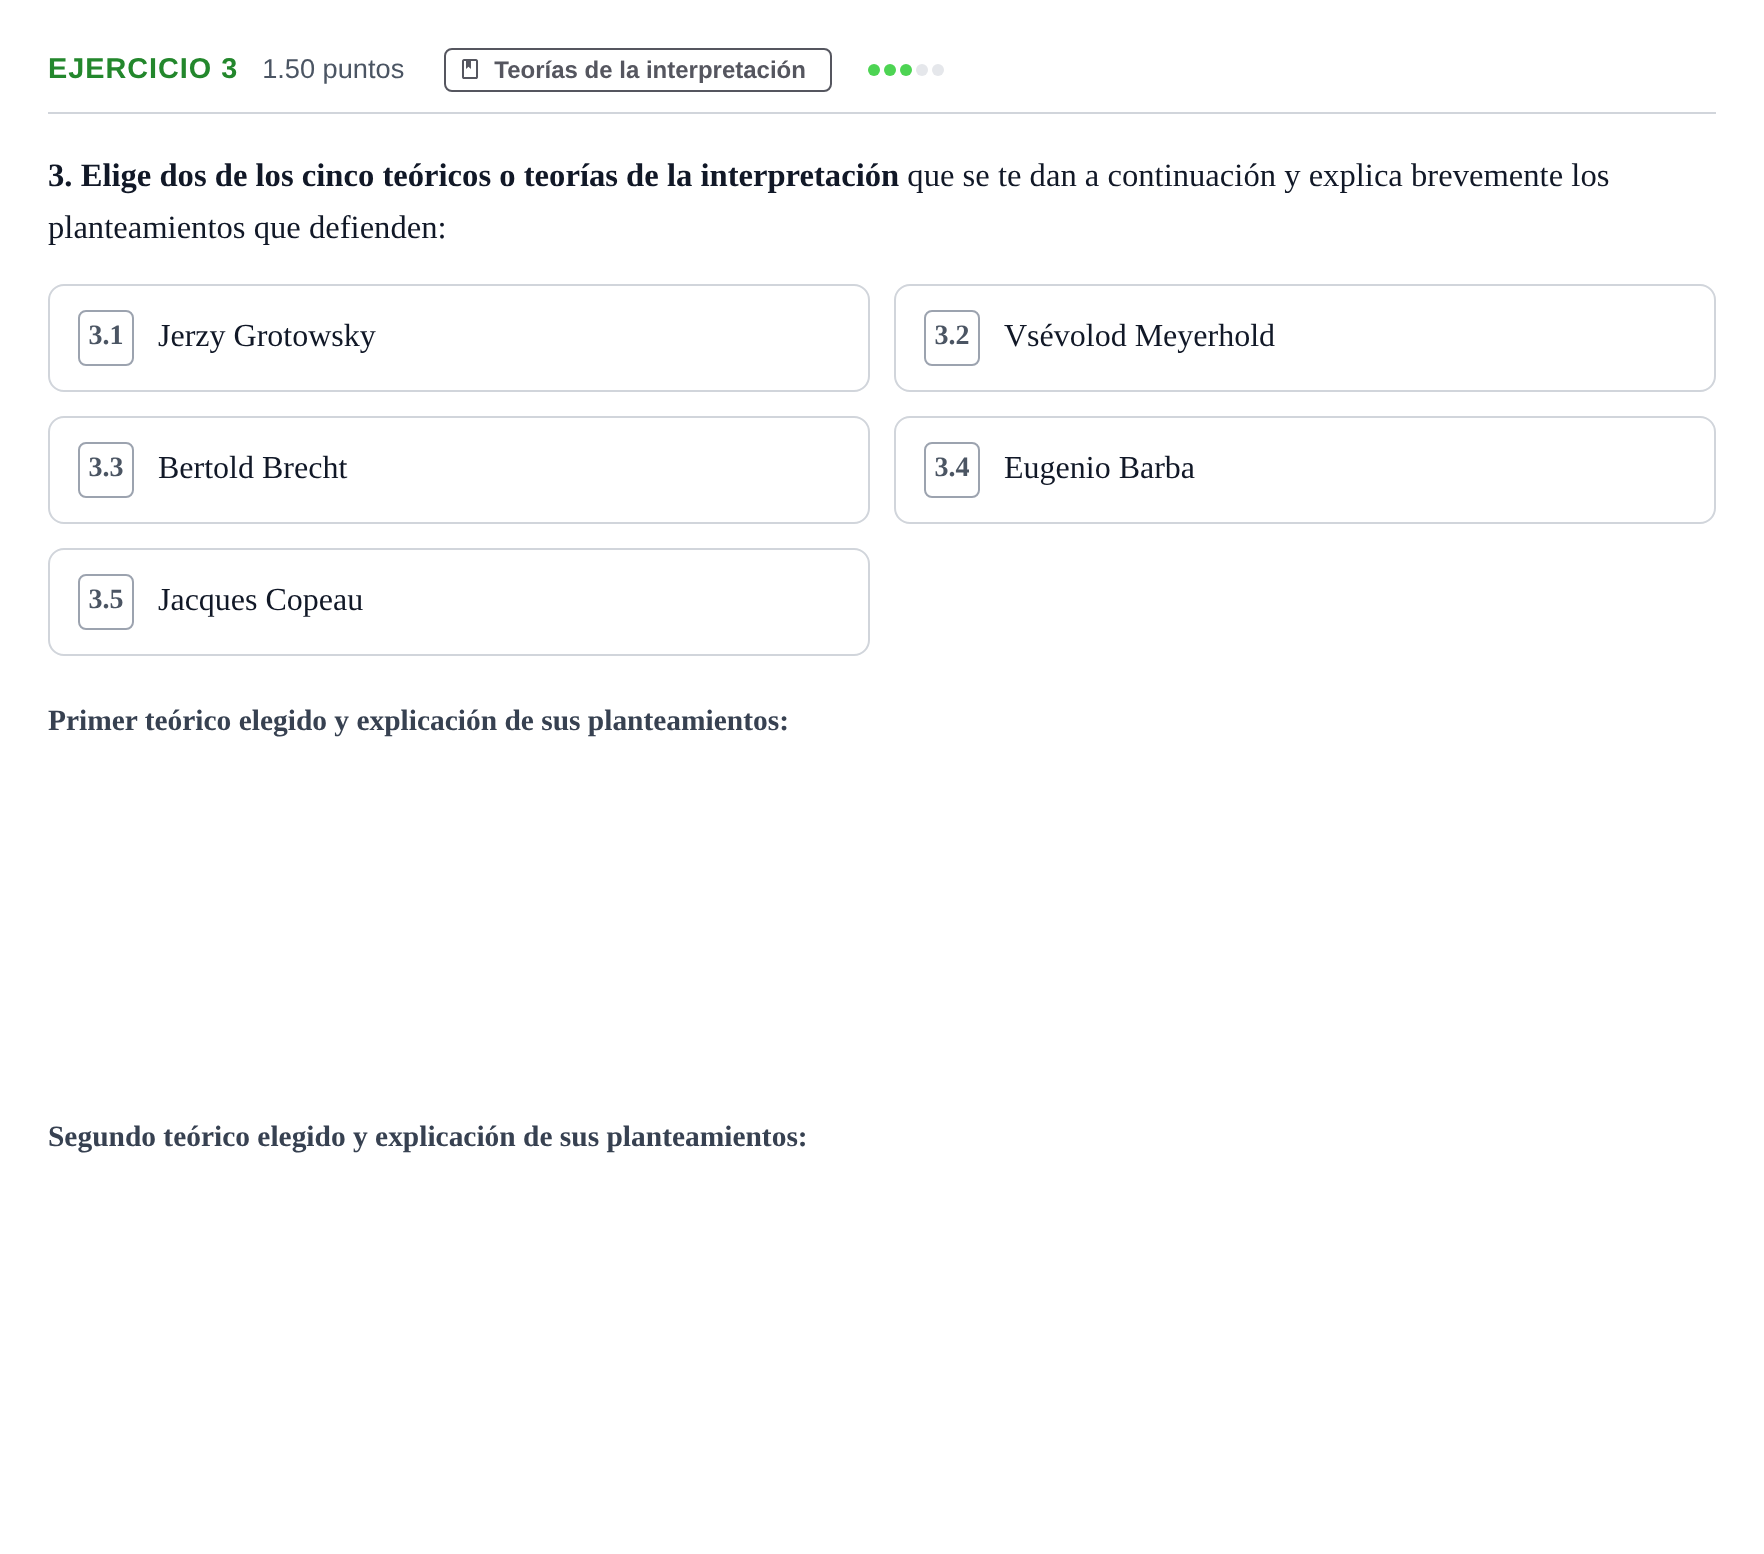Select the Vsévolod Meyerhold option card
This screenshot has height=1554, width=1764.
(1305, 338)
